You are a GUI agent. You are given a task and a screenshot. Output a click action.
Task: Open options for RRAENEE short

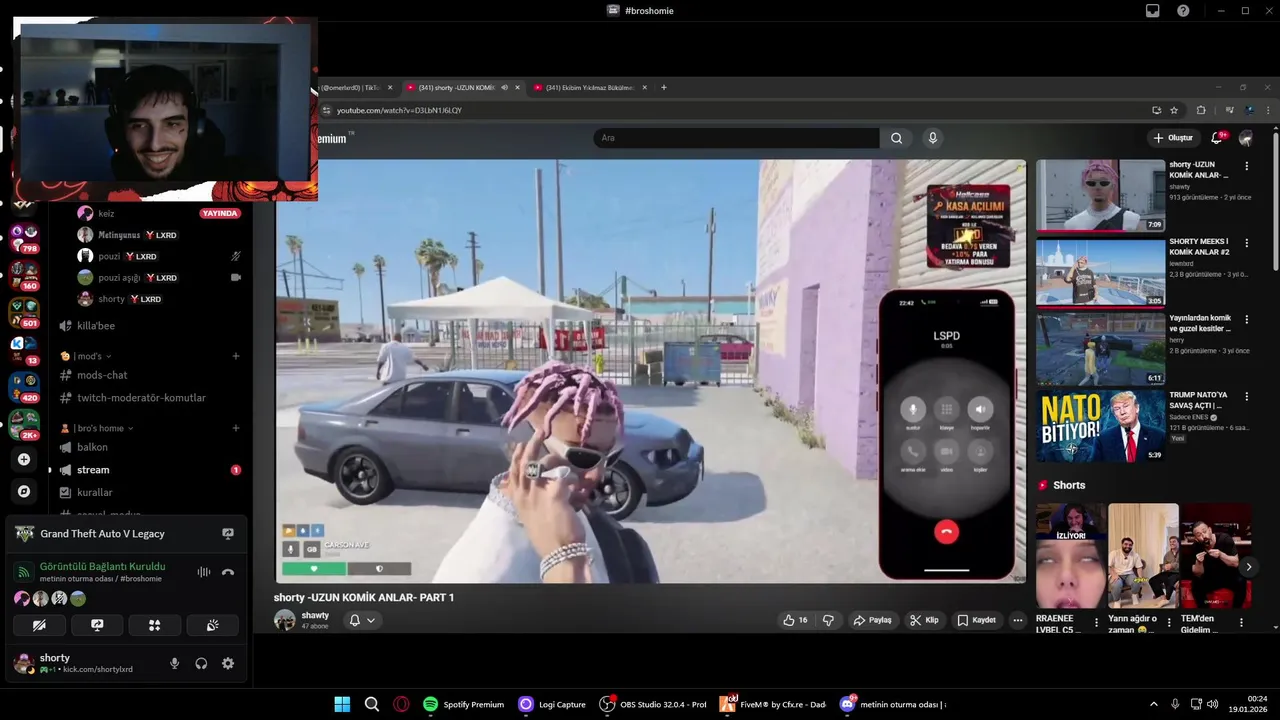(x=1096, y=623)
